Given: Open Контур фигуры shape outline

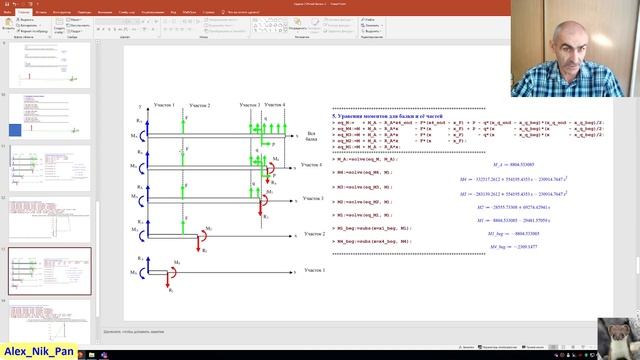Looking at the screenshot, I should click(x=338, y=25).
